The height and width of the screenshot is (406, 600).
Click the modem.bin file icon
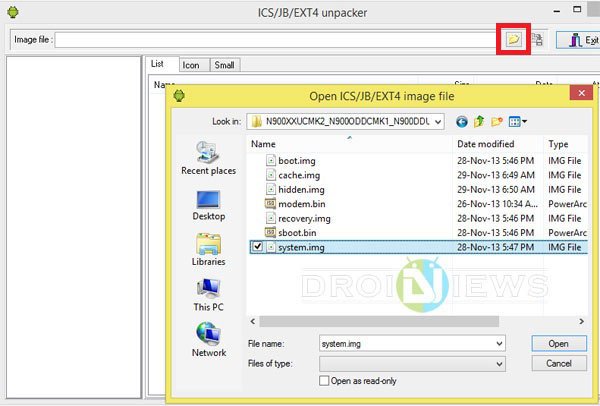tap(270, 203)
